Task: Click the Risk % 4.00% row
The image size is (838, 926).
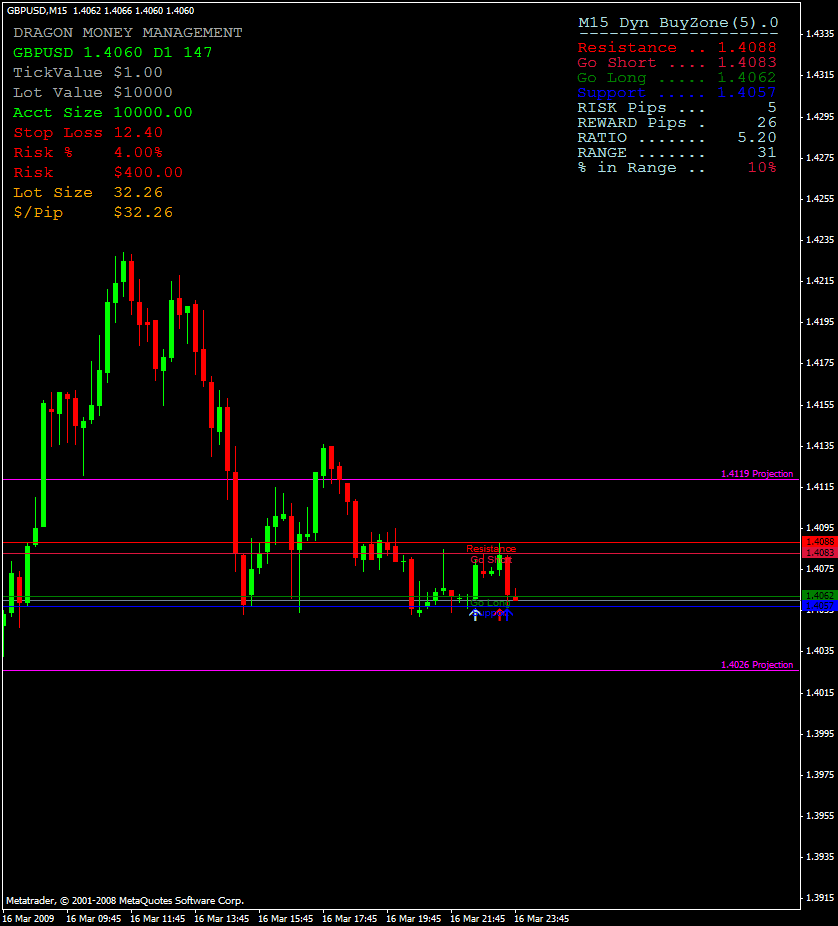Action: point(88,152)
